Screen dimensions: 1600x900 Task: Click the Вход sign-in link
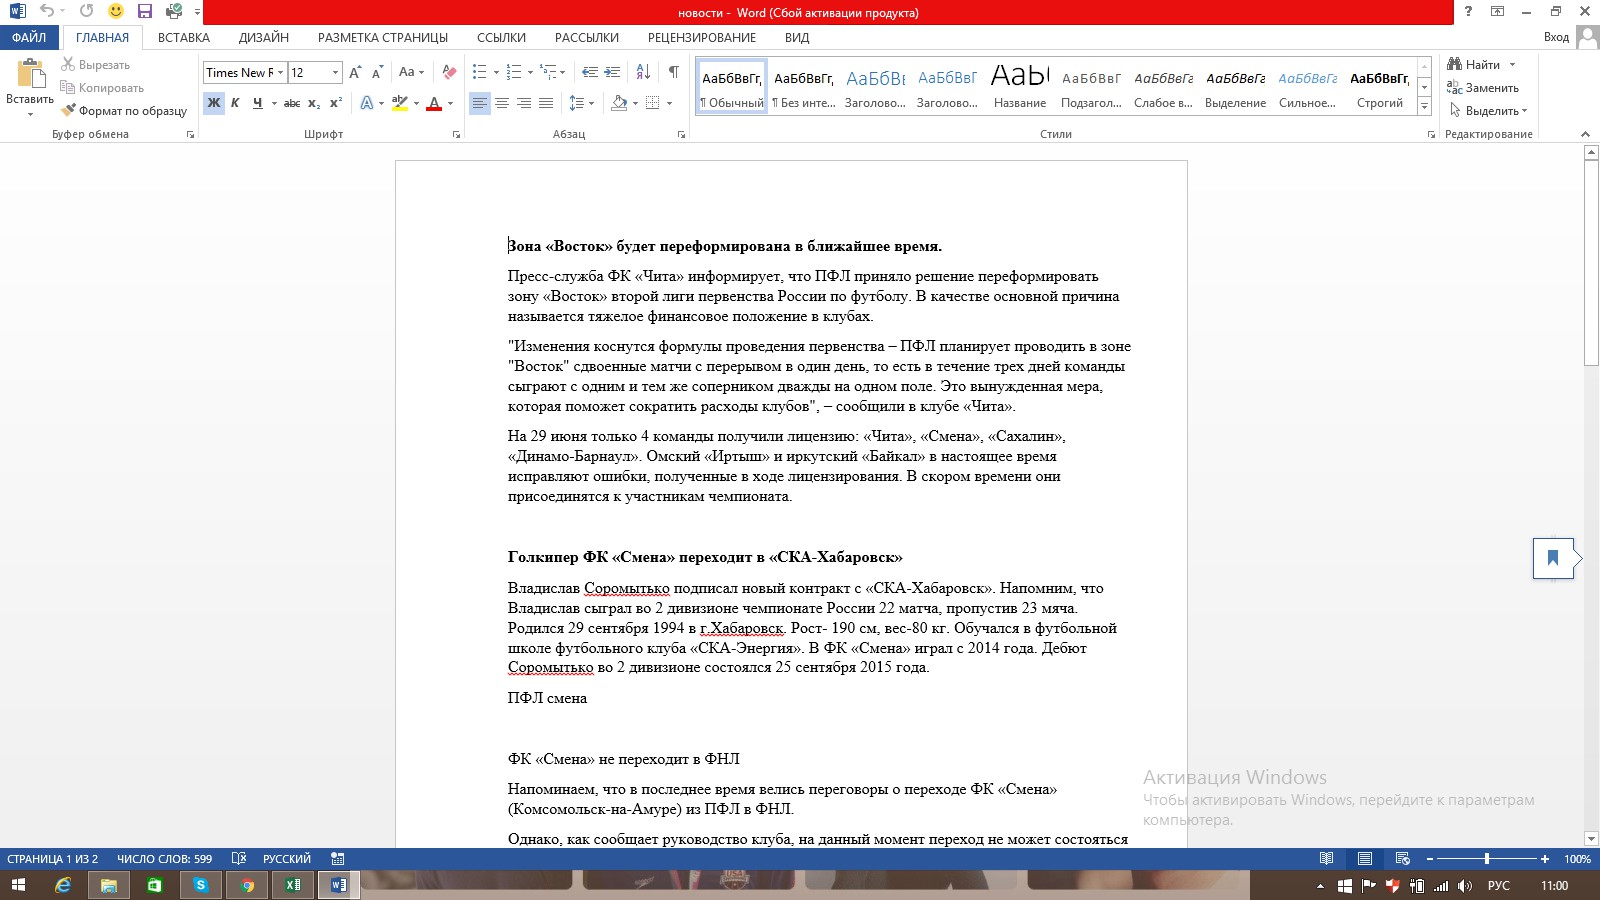tap(1556, 37)
